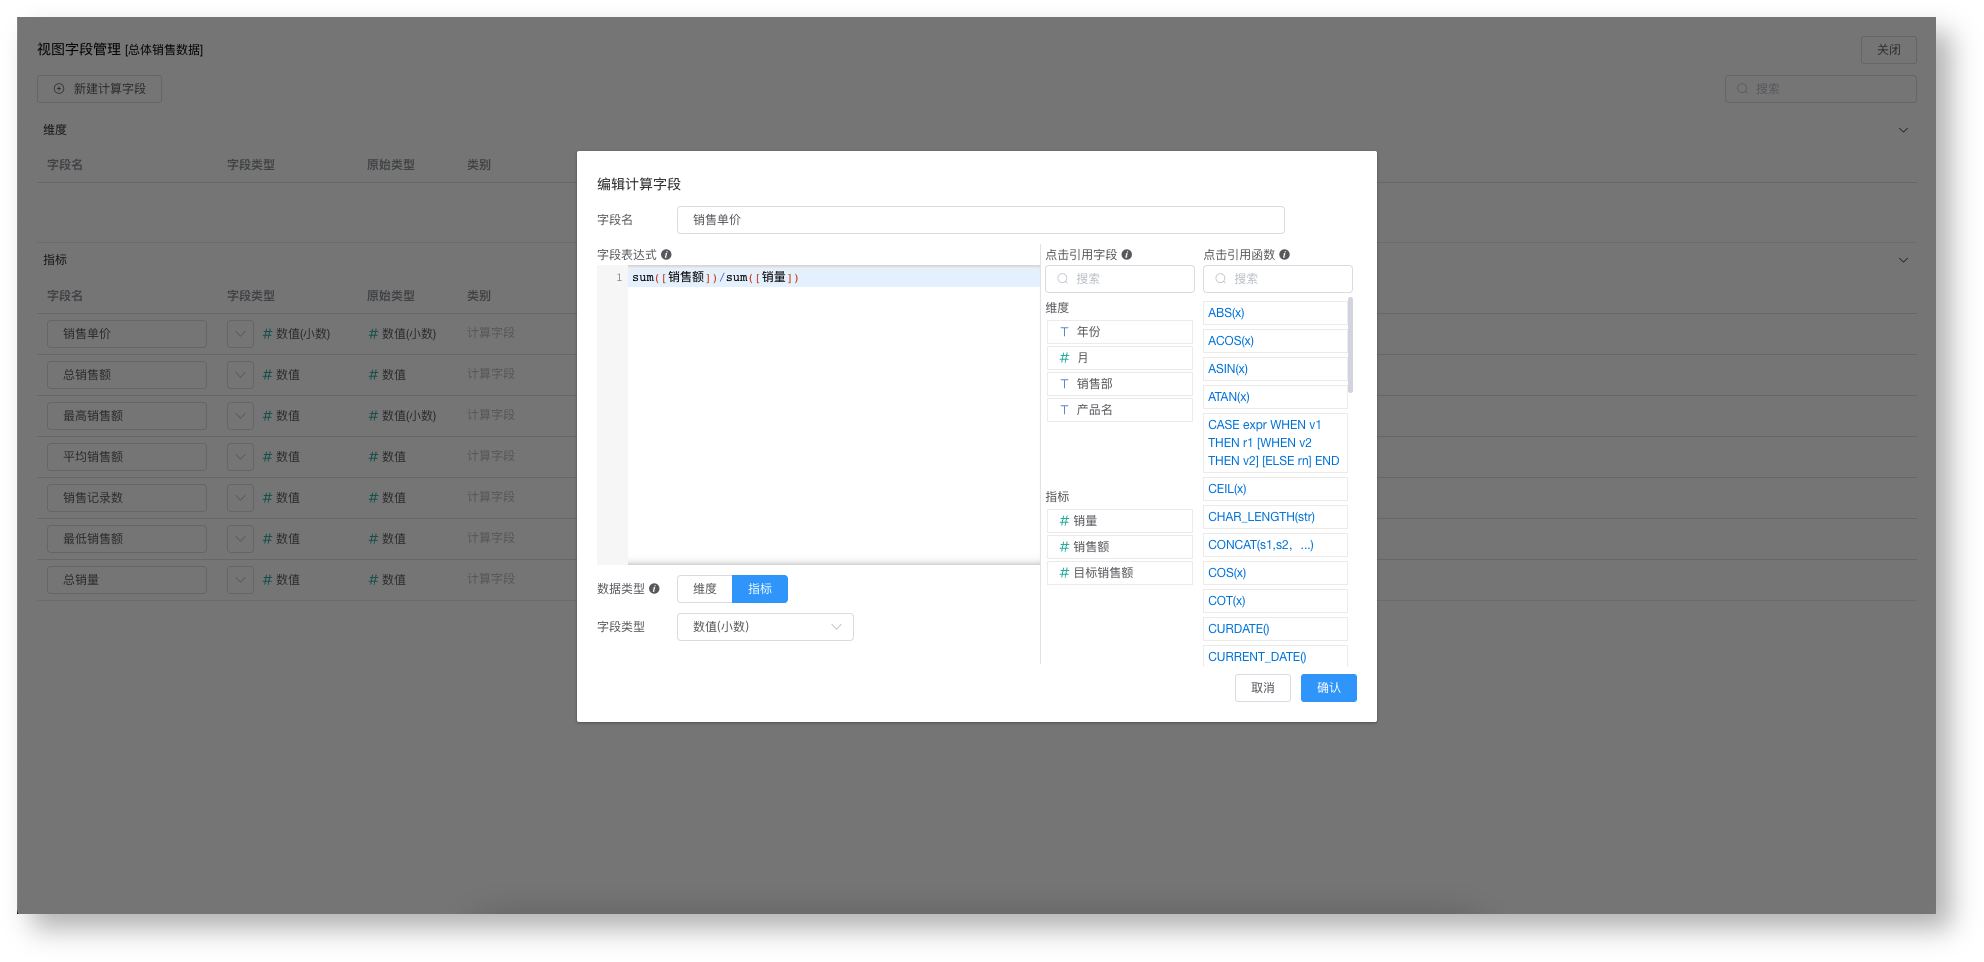Insert the ABS(x) function from the list
Viewport: 1984px width, 962px height.
click(x=1227, y=312)
